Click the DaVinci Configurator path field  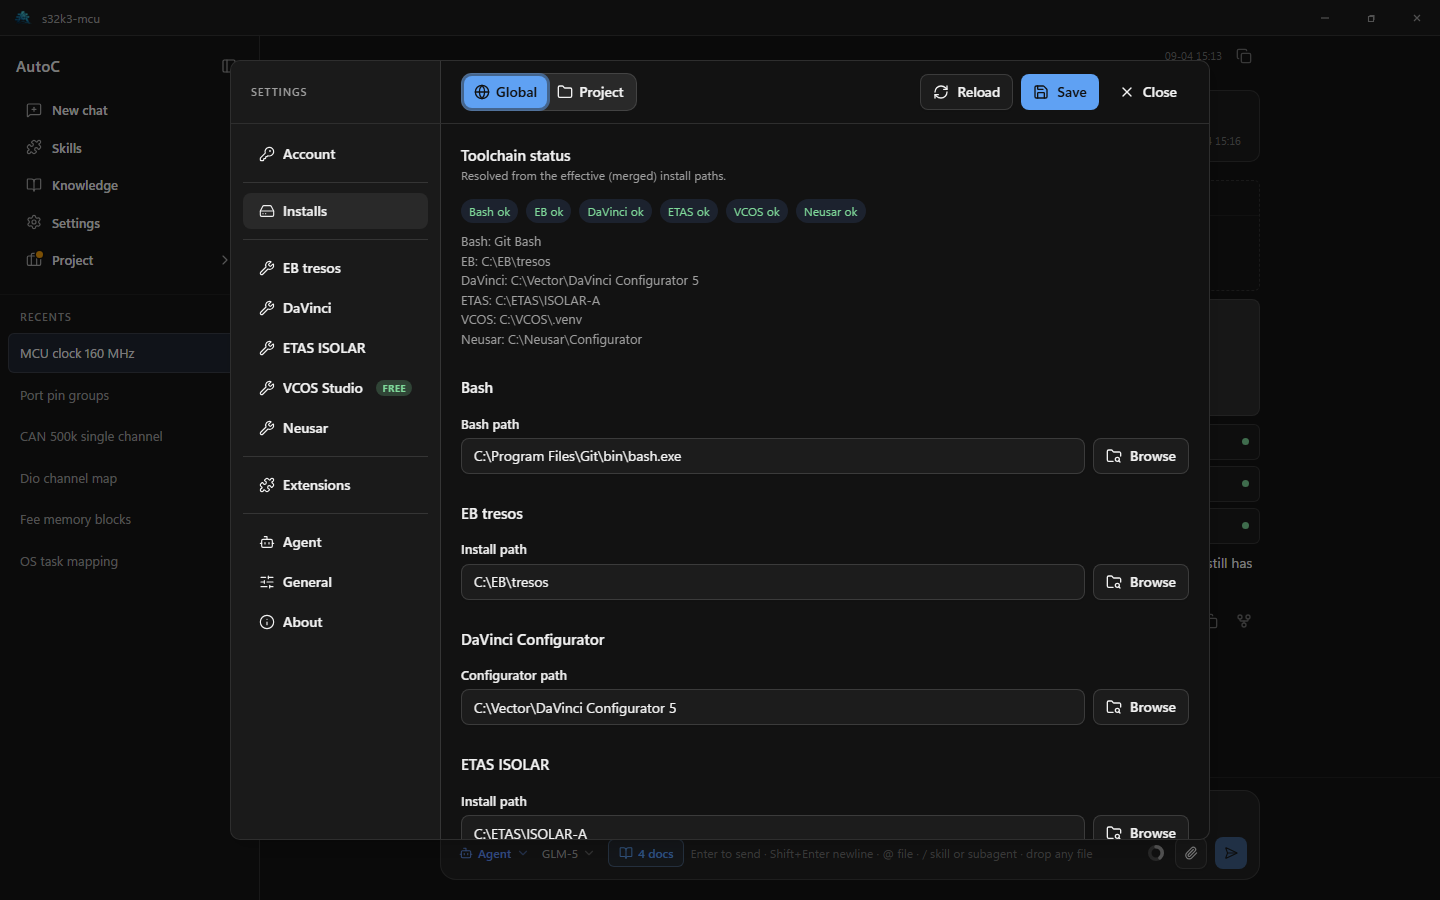click(x=772, y=707)
